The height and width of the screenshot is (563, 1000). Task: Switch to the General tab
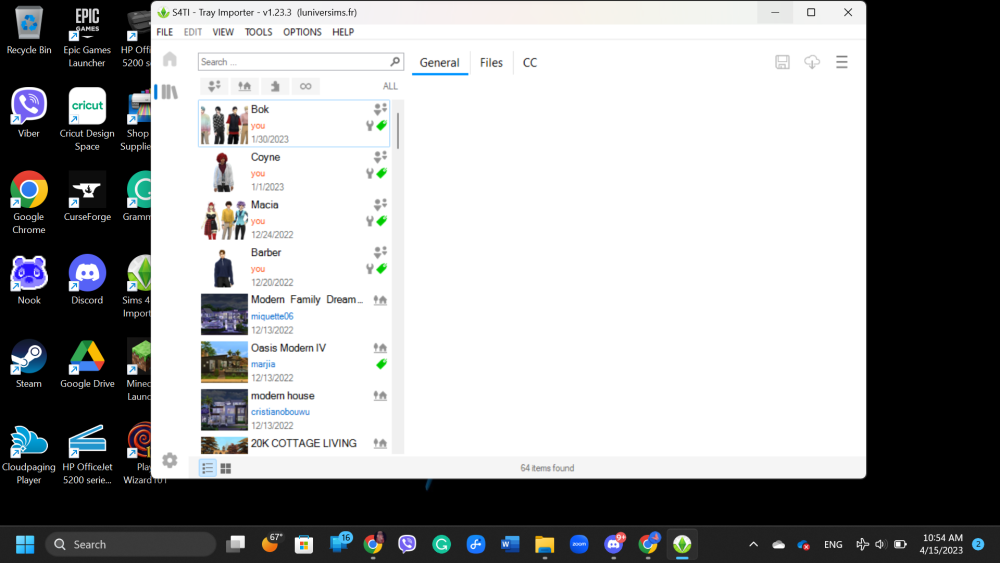pos(439,62)
